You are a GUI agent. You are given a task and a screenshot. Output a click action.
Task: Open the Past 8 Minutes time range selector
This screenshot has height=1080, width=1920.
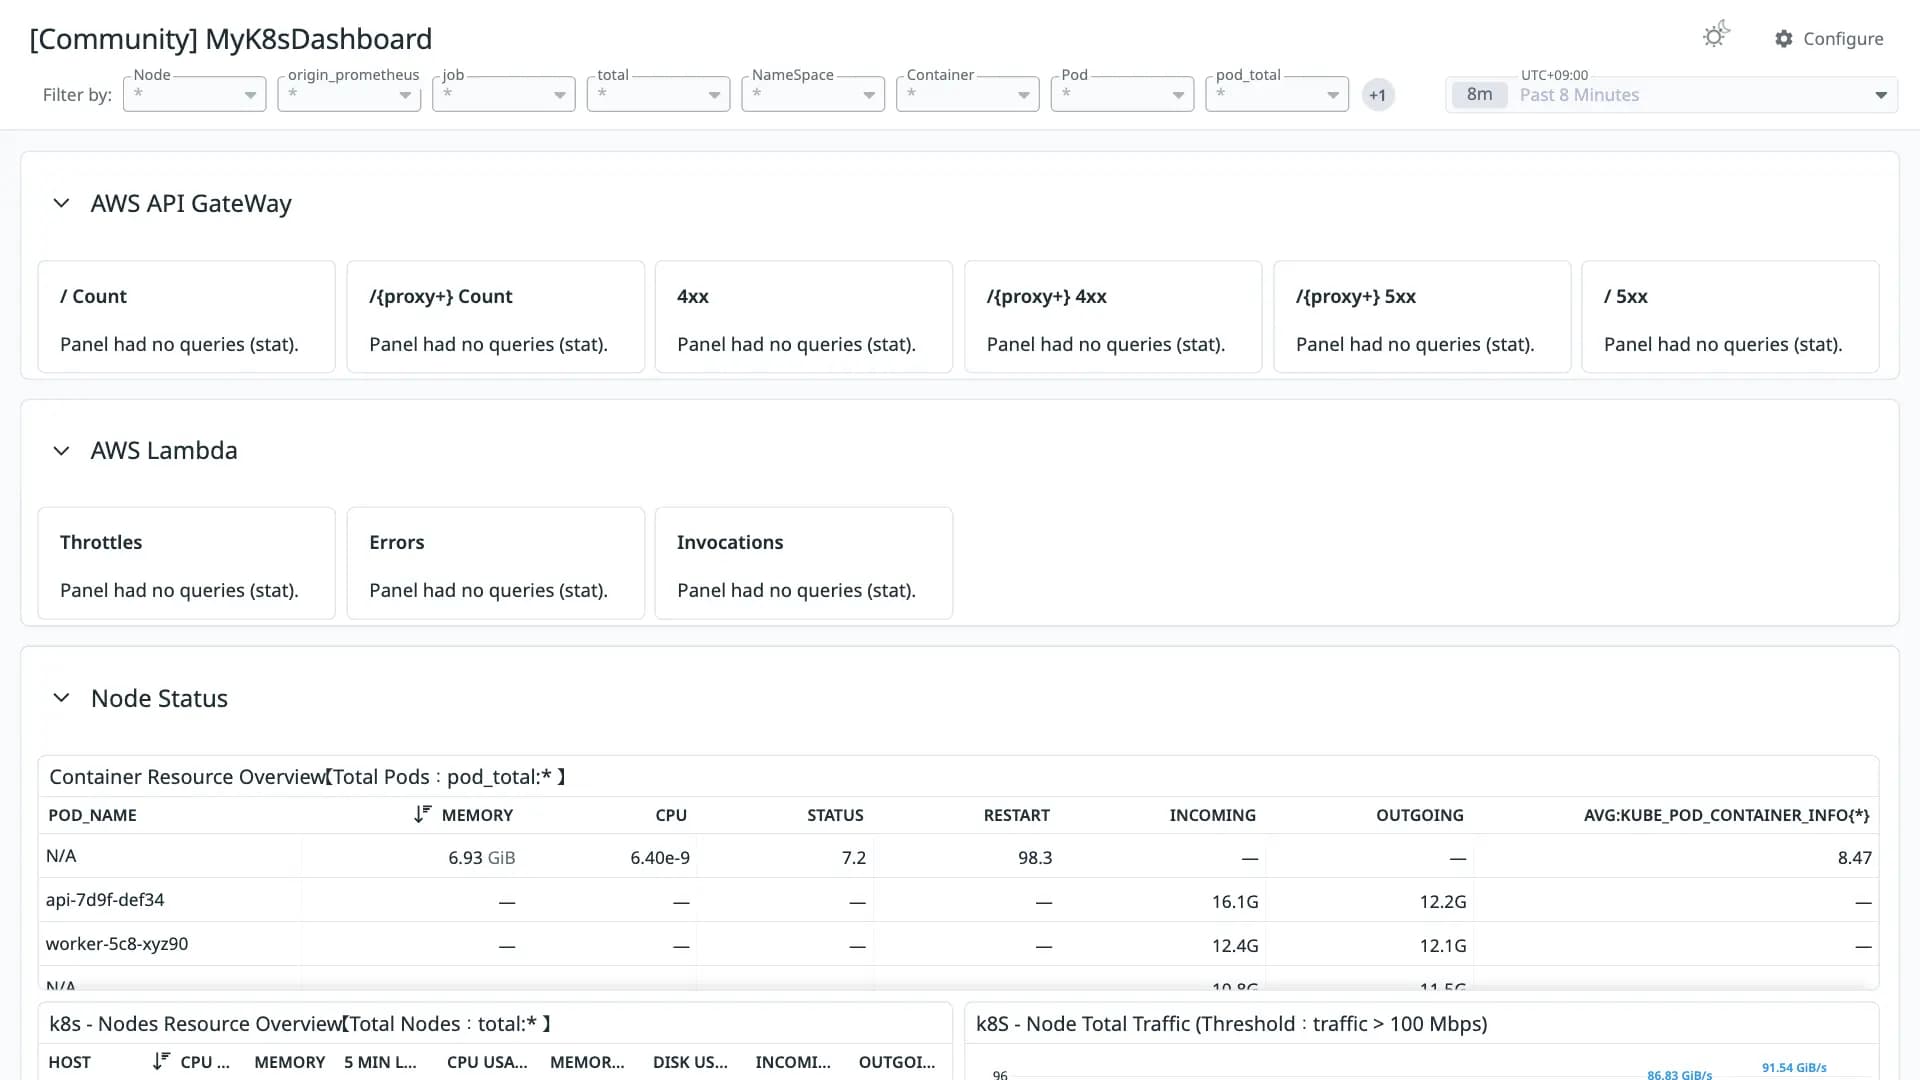coord(1671,95)
